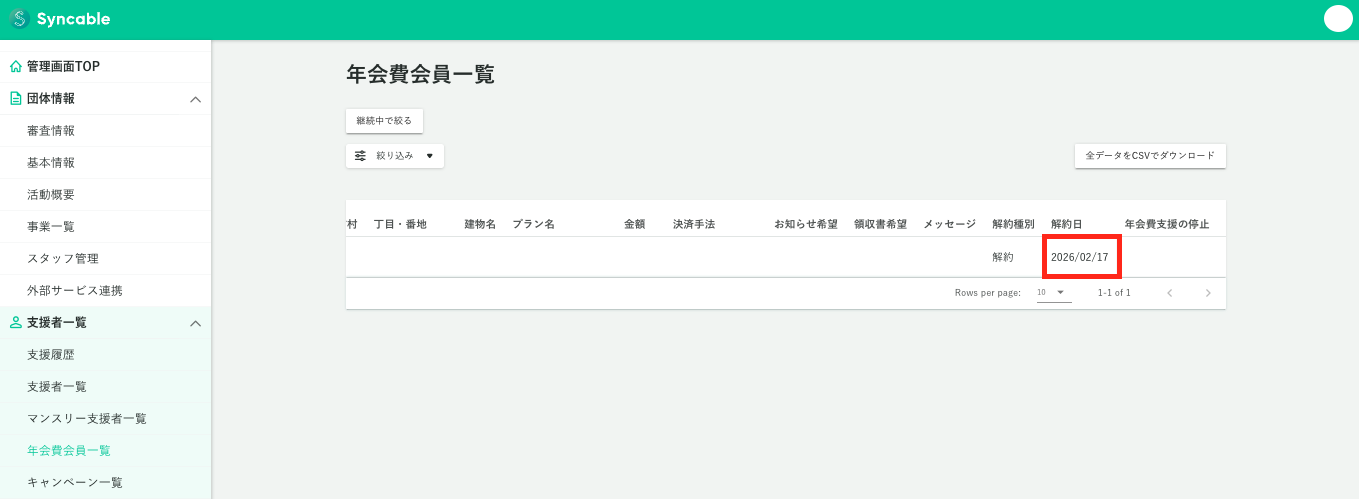Viewport: 1359px width, 499px height.
Task: Open スタッフ管理 from the sidebar
Action: [63, 259]
